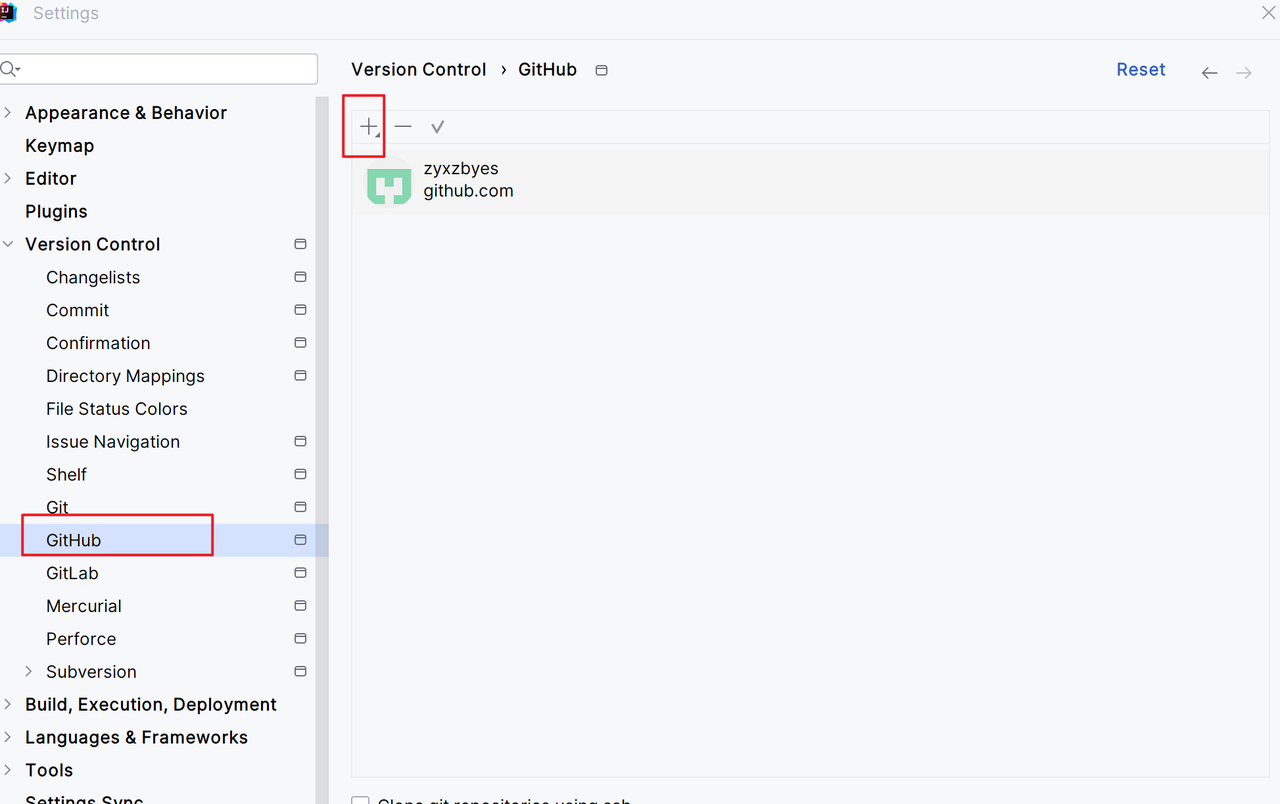Click project icon on Confirmation row
This screenshot has width=1280, height=804.
300,343
